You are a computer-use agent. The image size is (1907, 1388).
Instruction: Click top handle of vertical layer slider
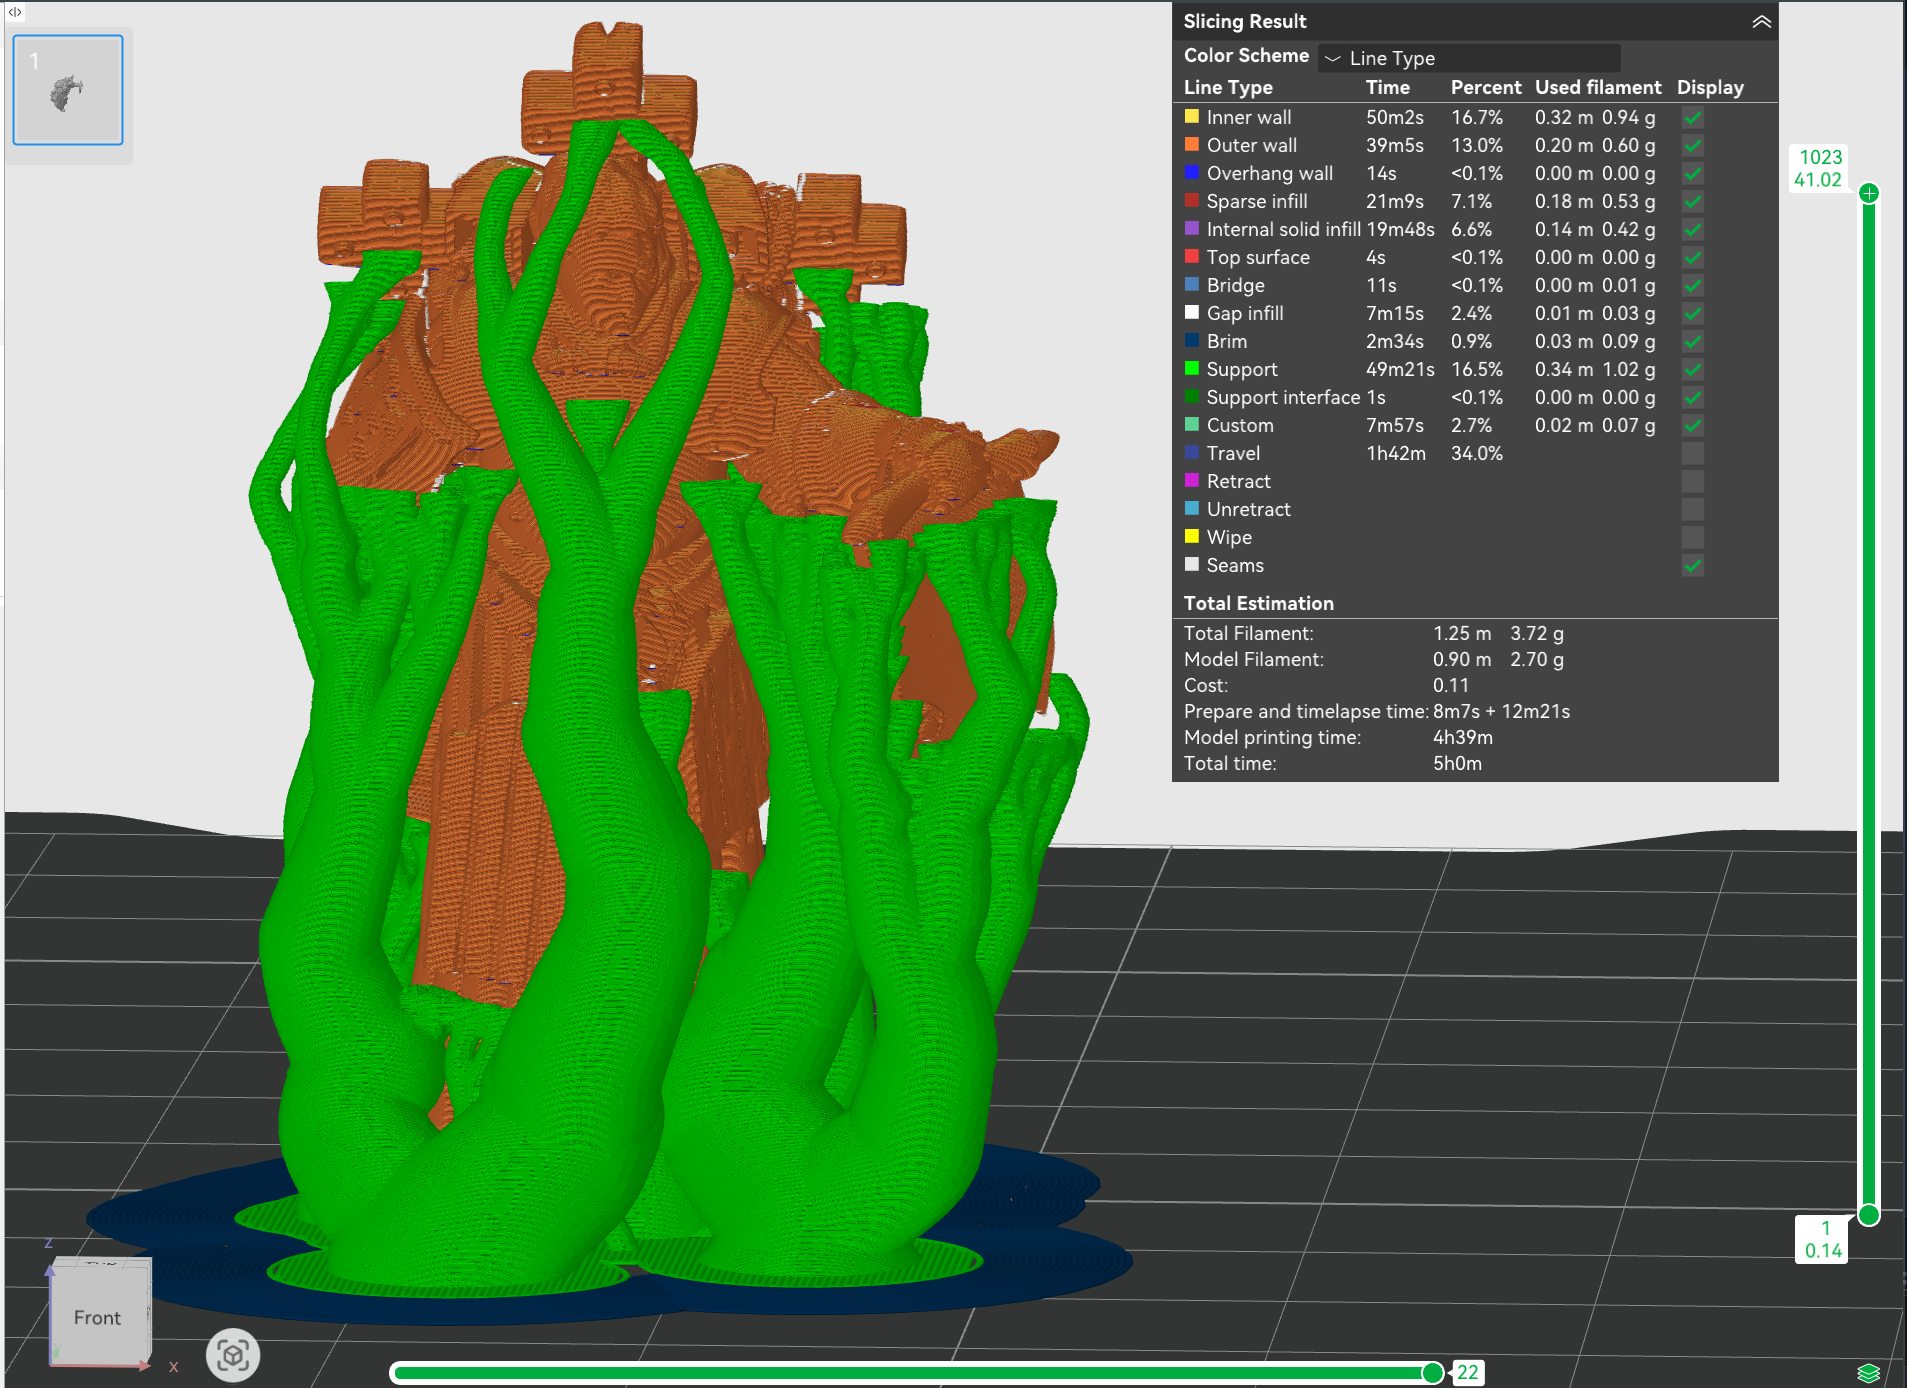tap(1869, 194)
